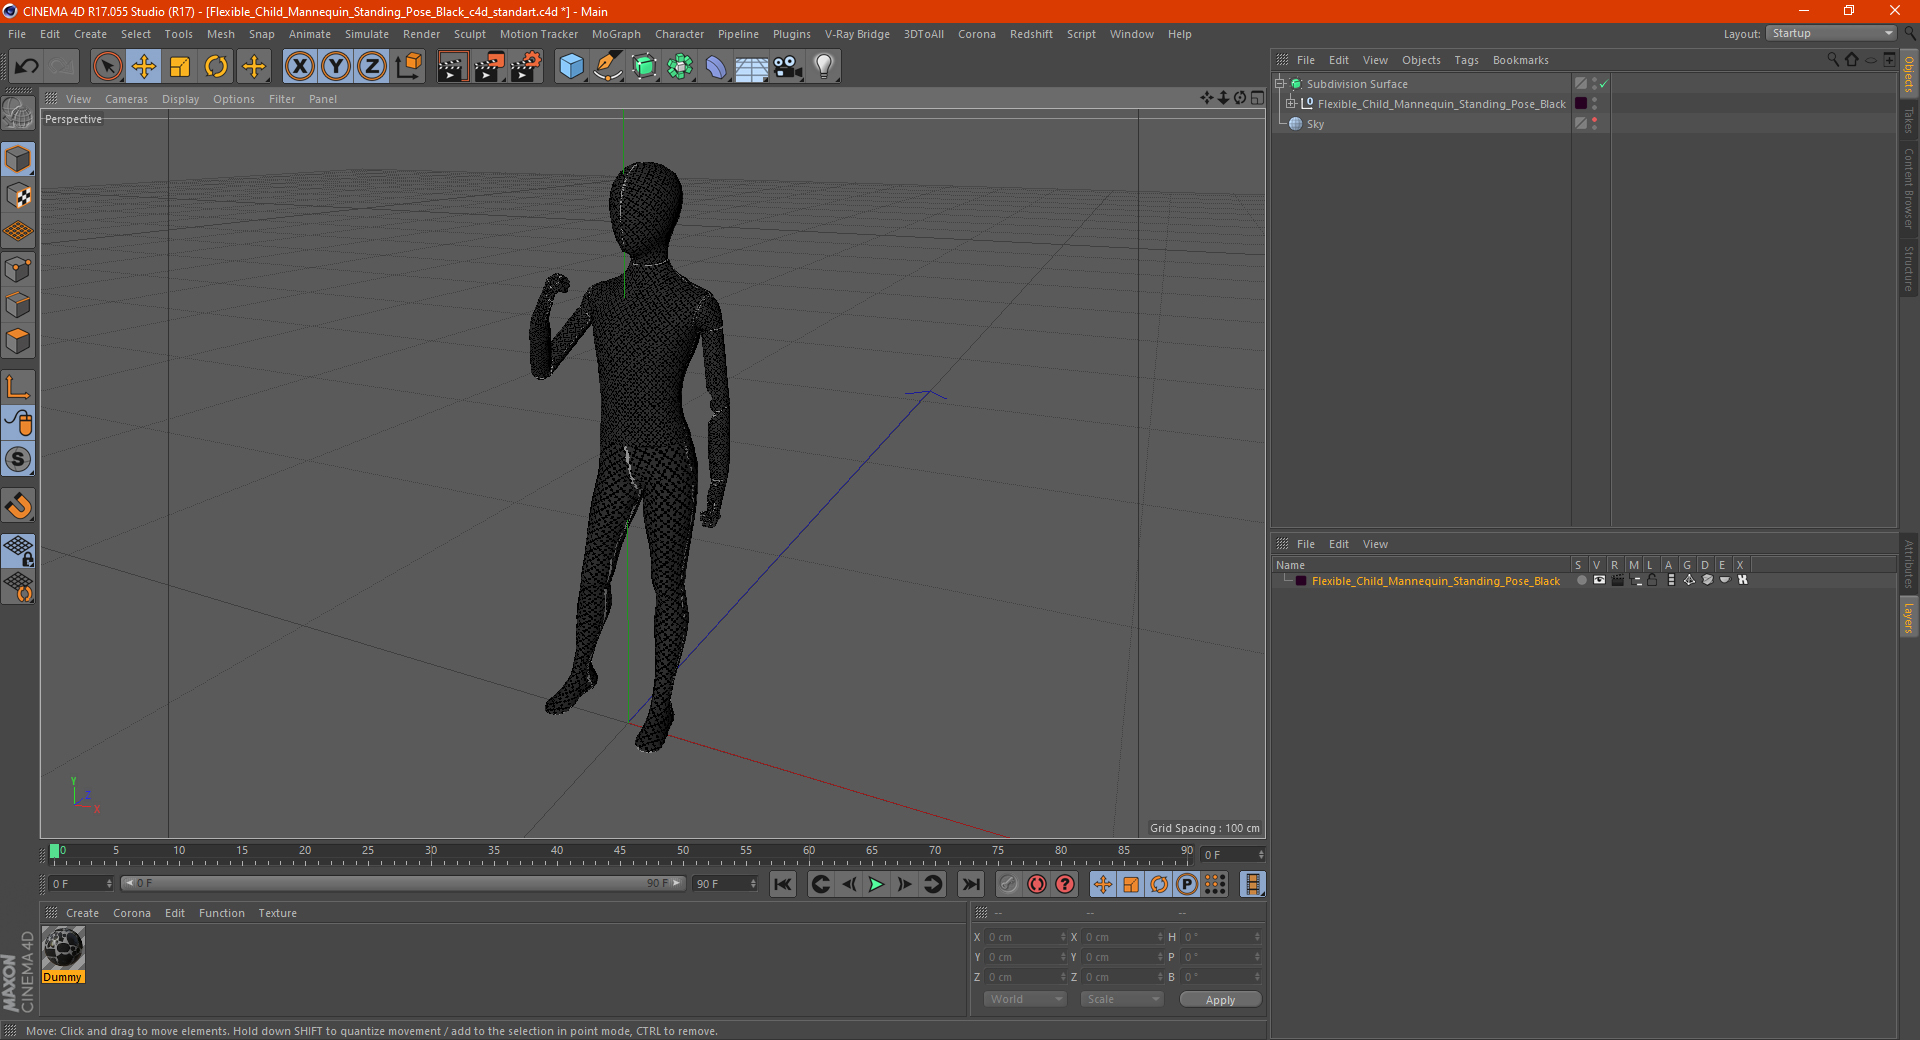
Task: Enable Axis mode L-shaped icon
Action: coord(18,387)
